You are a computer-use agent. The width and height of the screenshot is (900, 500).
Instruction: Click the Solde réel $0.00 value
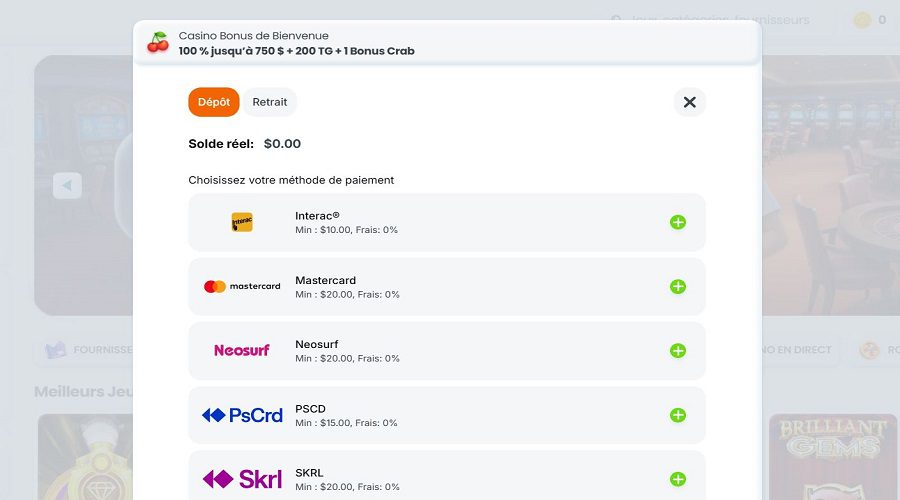click(x=282, y=144)
